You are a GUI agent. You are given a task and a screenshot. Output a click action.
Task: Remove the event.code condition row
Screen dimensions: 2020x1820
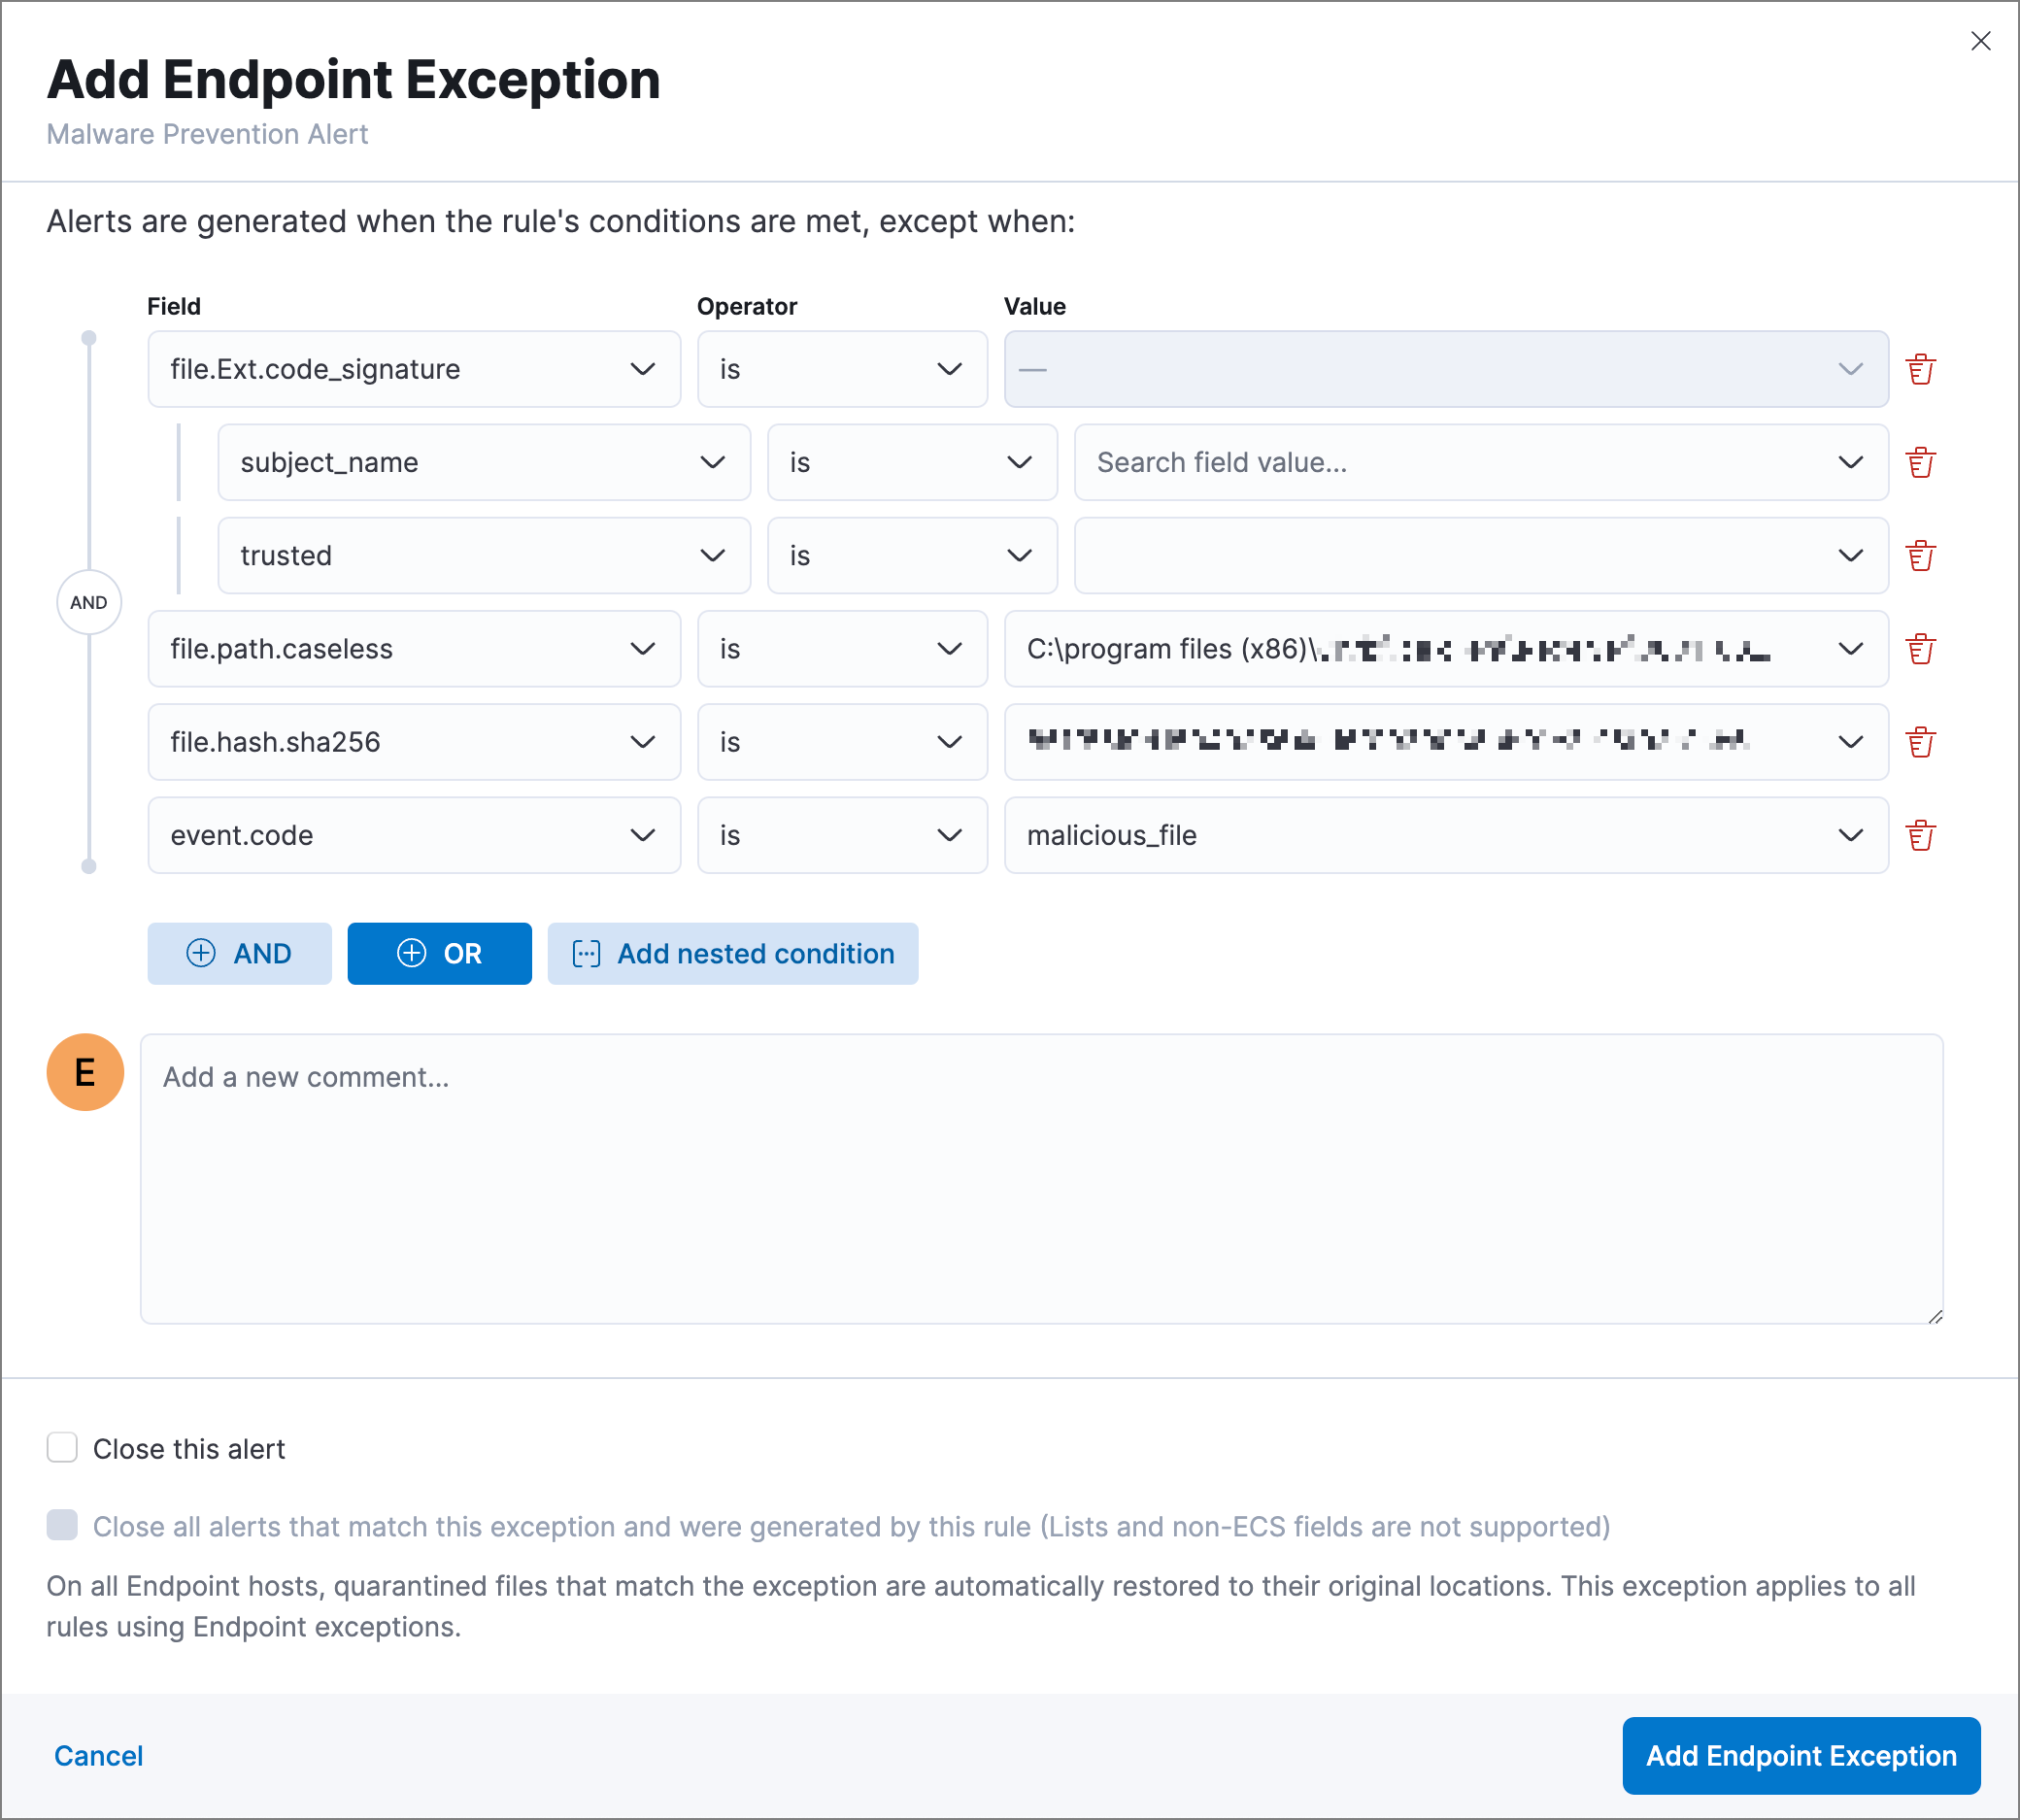(1921, 835)
